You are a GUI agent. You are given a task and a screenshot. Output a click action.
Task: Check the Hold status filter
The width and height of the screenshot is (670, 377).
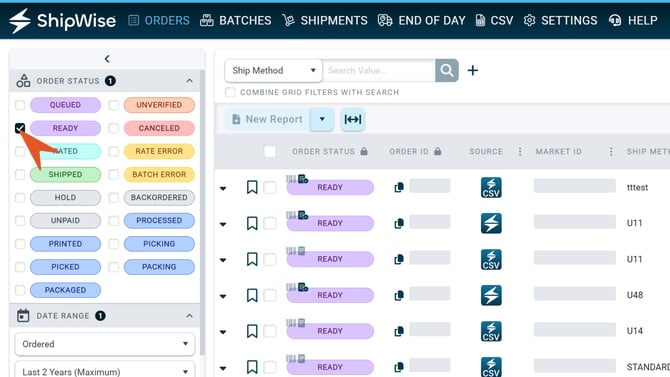click(x=20, y=197)
